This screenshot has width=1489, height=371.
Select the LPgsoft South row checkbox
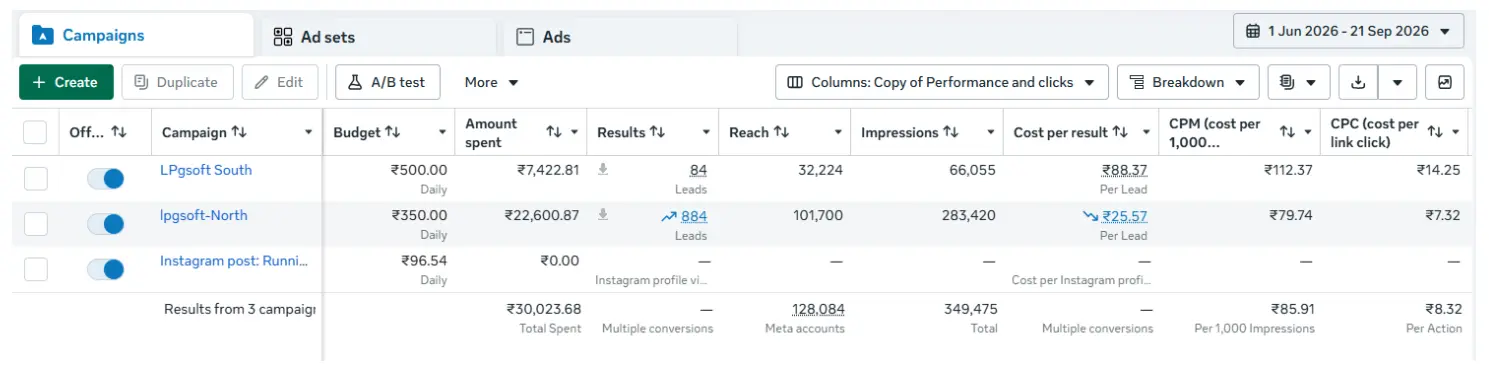35,179
